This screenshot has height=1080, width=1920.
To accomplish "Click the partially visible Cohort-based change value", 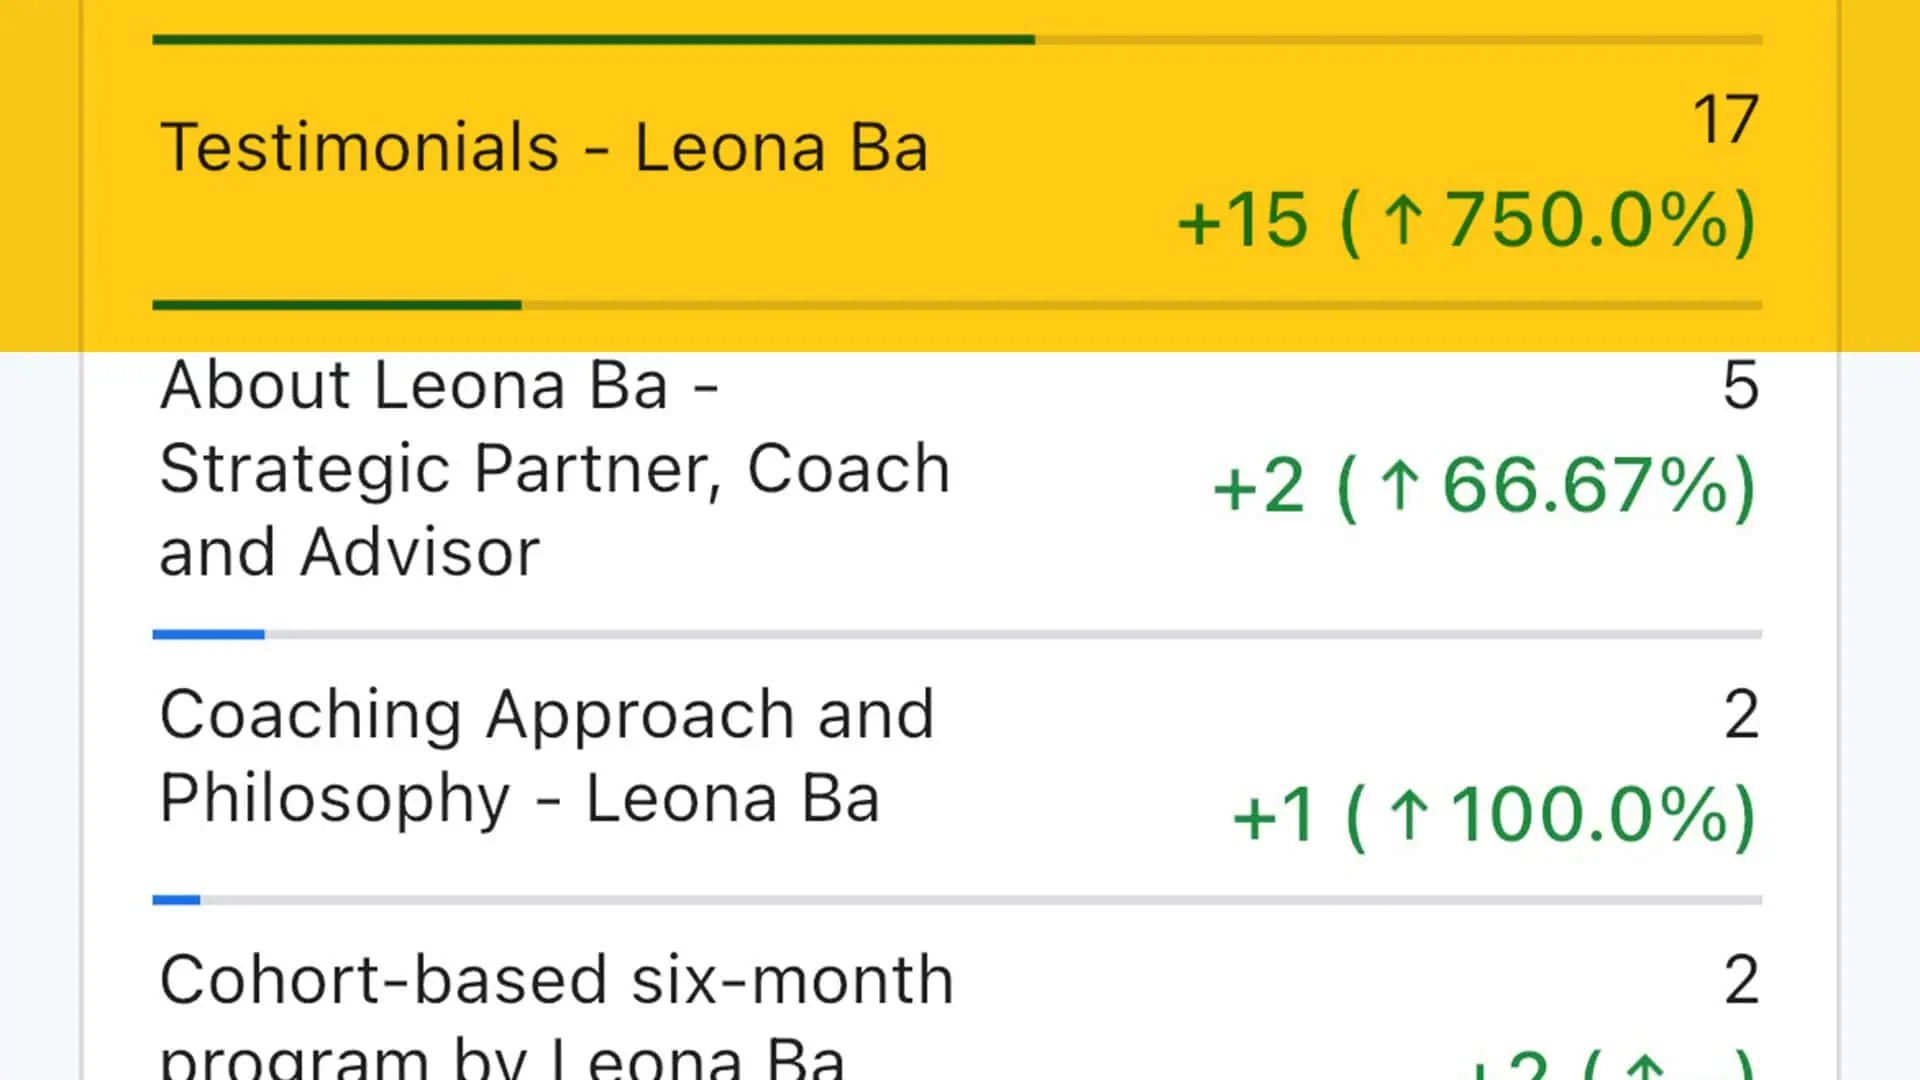I will coord(1610,1064).
